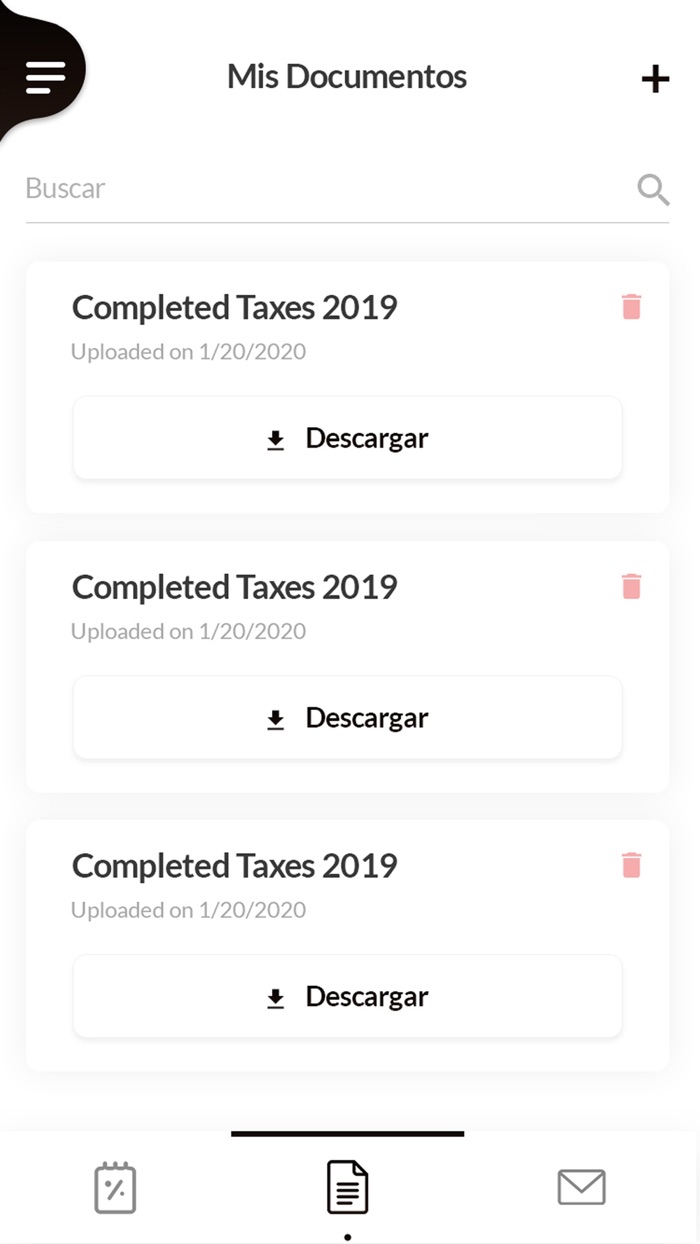Open the messages envelope icon
This screenshot has height=1244, width=700.
pos(581,1187)
